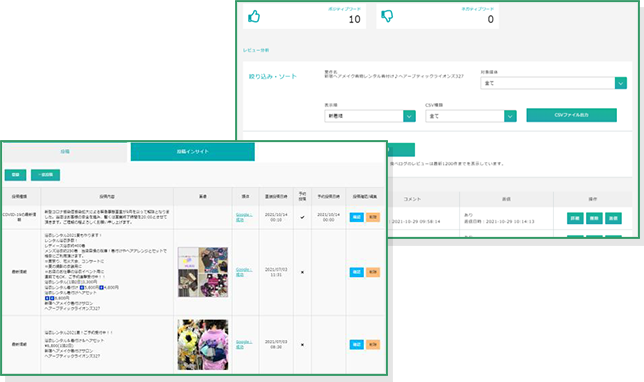Click the 絞り込み・ソート heading
This screenshot has width=644, height=382.
[273, 76]
